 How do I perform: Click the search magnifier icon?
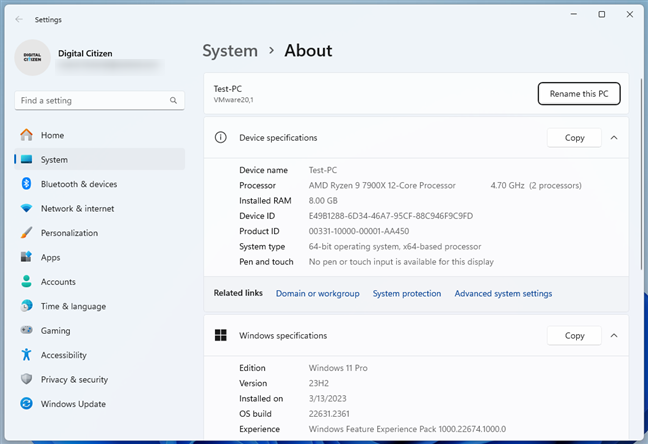pyautogui.click(x=173, y=100)
